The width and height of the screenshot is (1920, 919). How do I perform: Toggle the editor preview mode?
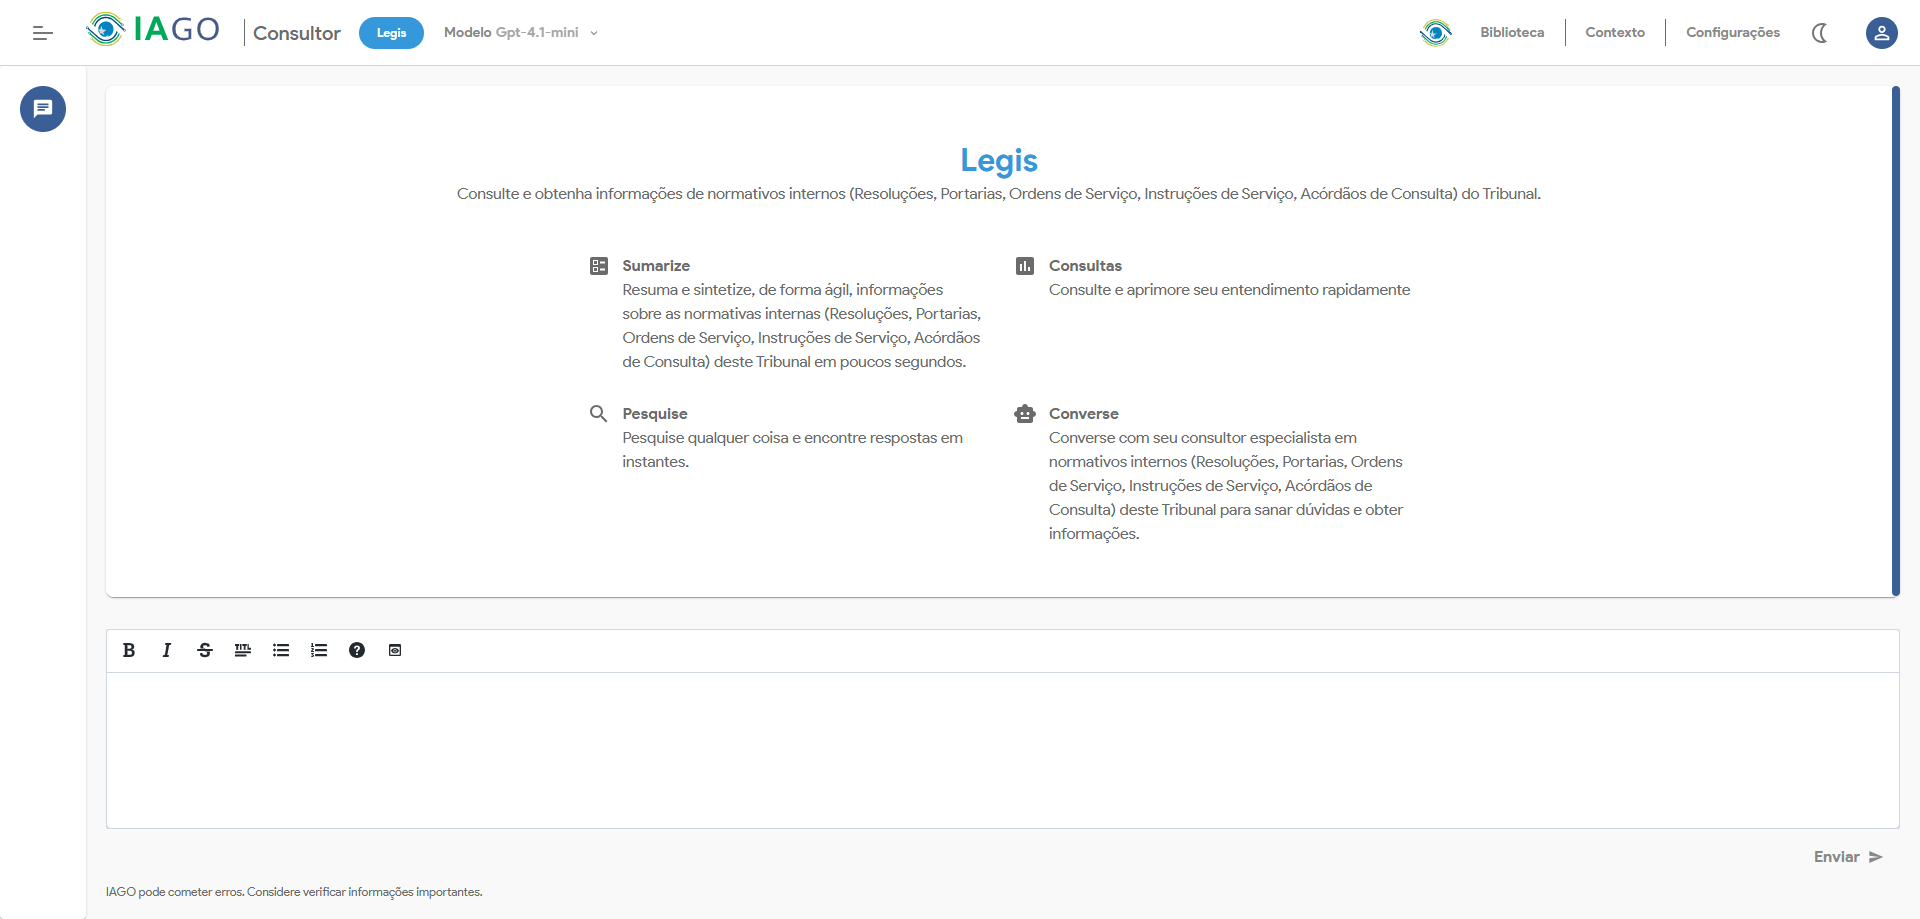pos(395,650)
